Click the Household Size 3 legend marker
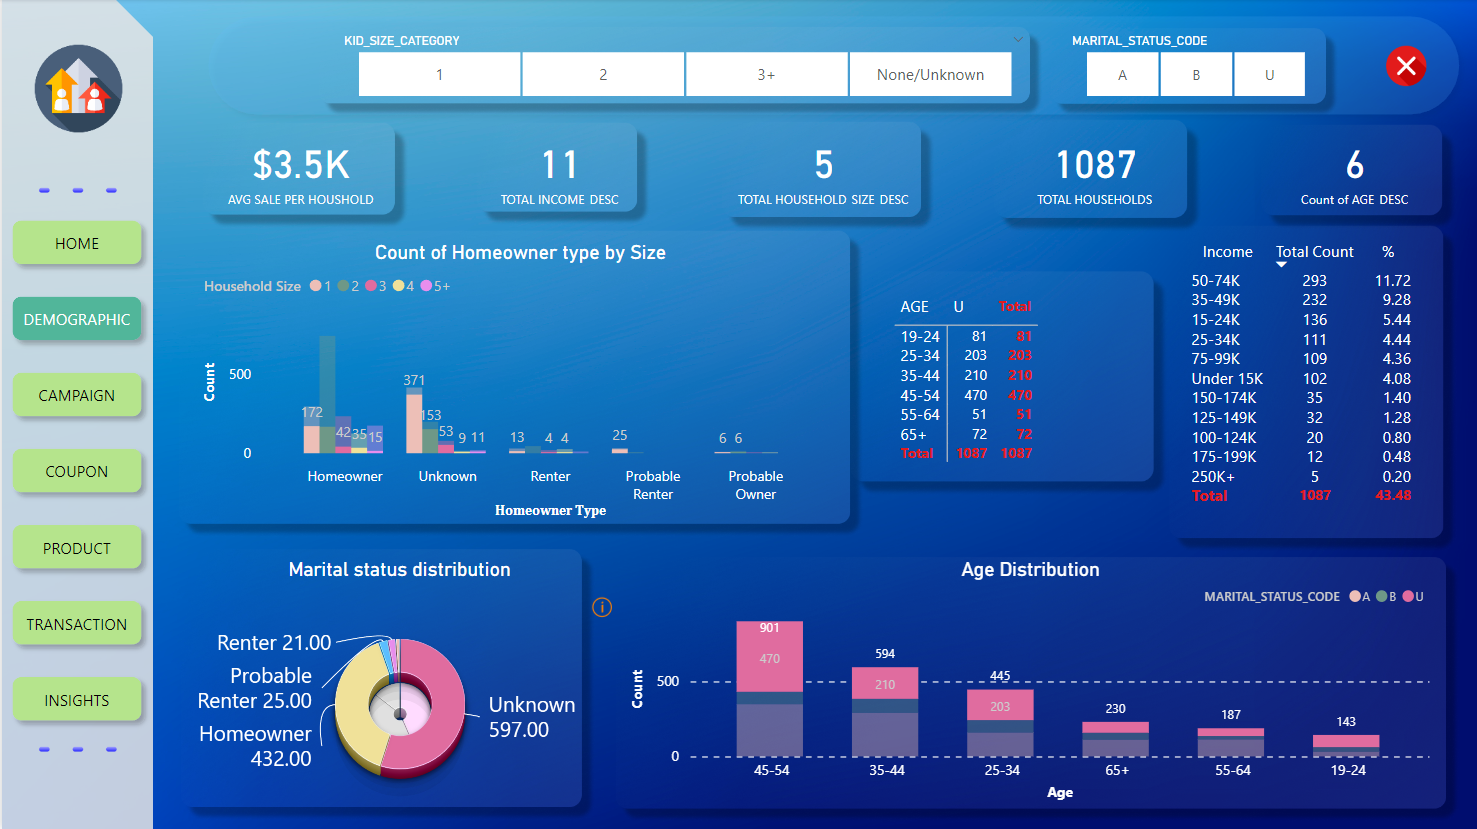Image resolution: width=1477 pixels, height=829 pixels. coord(371,286)
